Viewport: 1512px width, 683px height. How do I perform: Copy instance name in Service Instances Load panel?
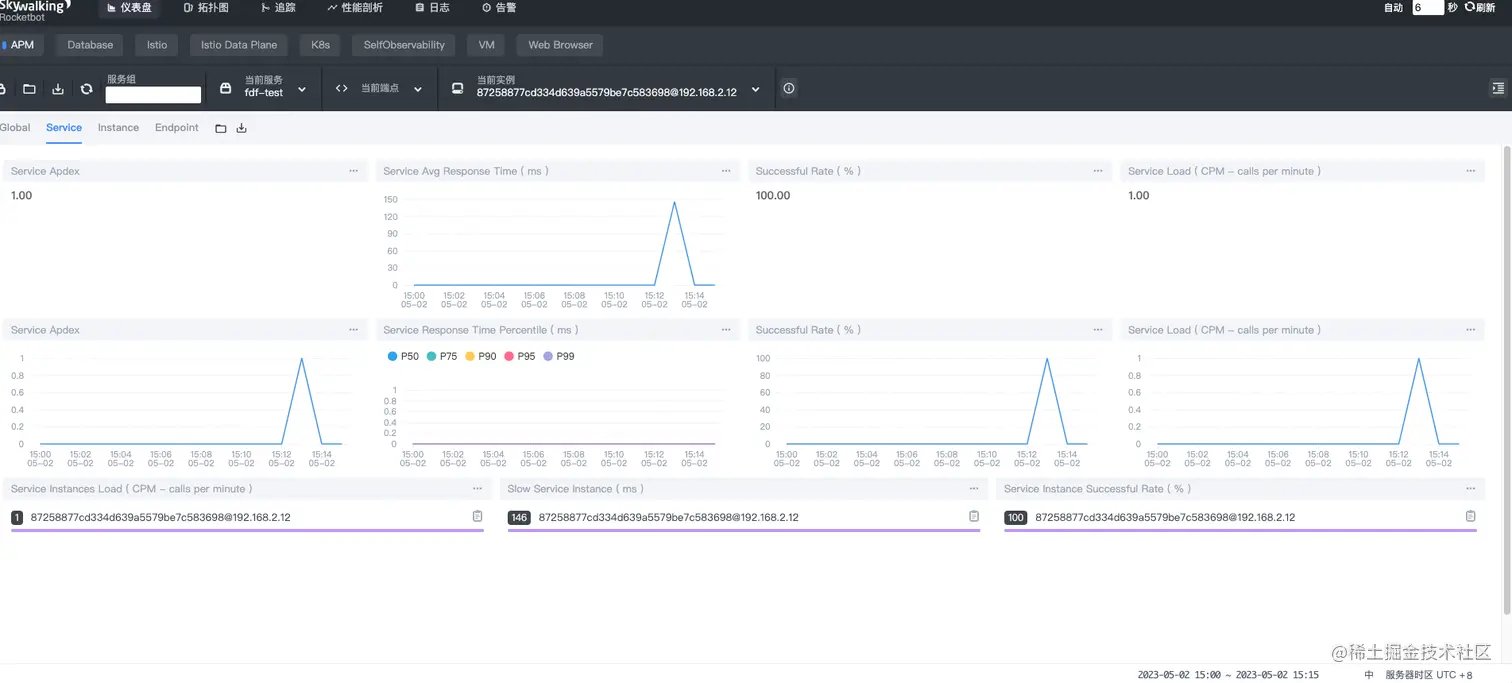click(477, 516)
